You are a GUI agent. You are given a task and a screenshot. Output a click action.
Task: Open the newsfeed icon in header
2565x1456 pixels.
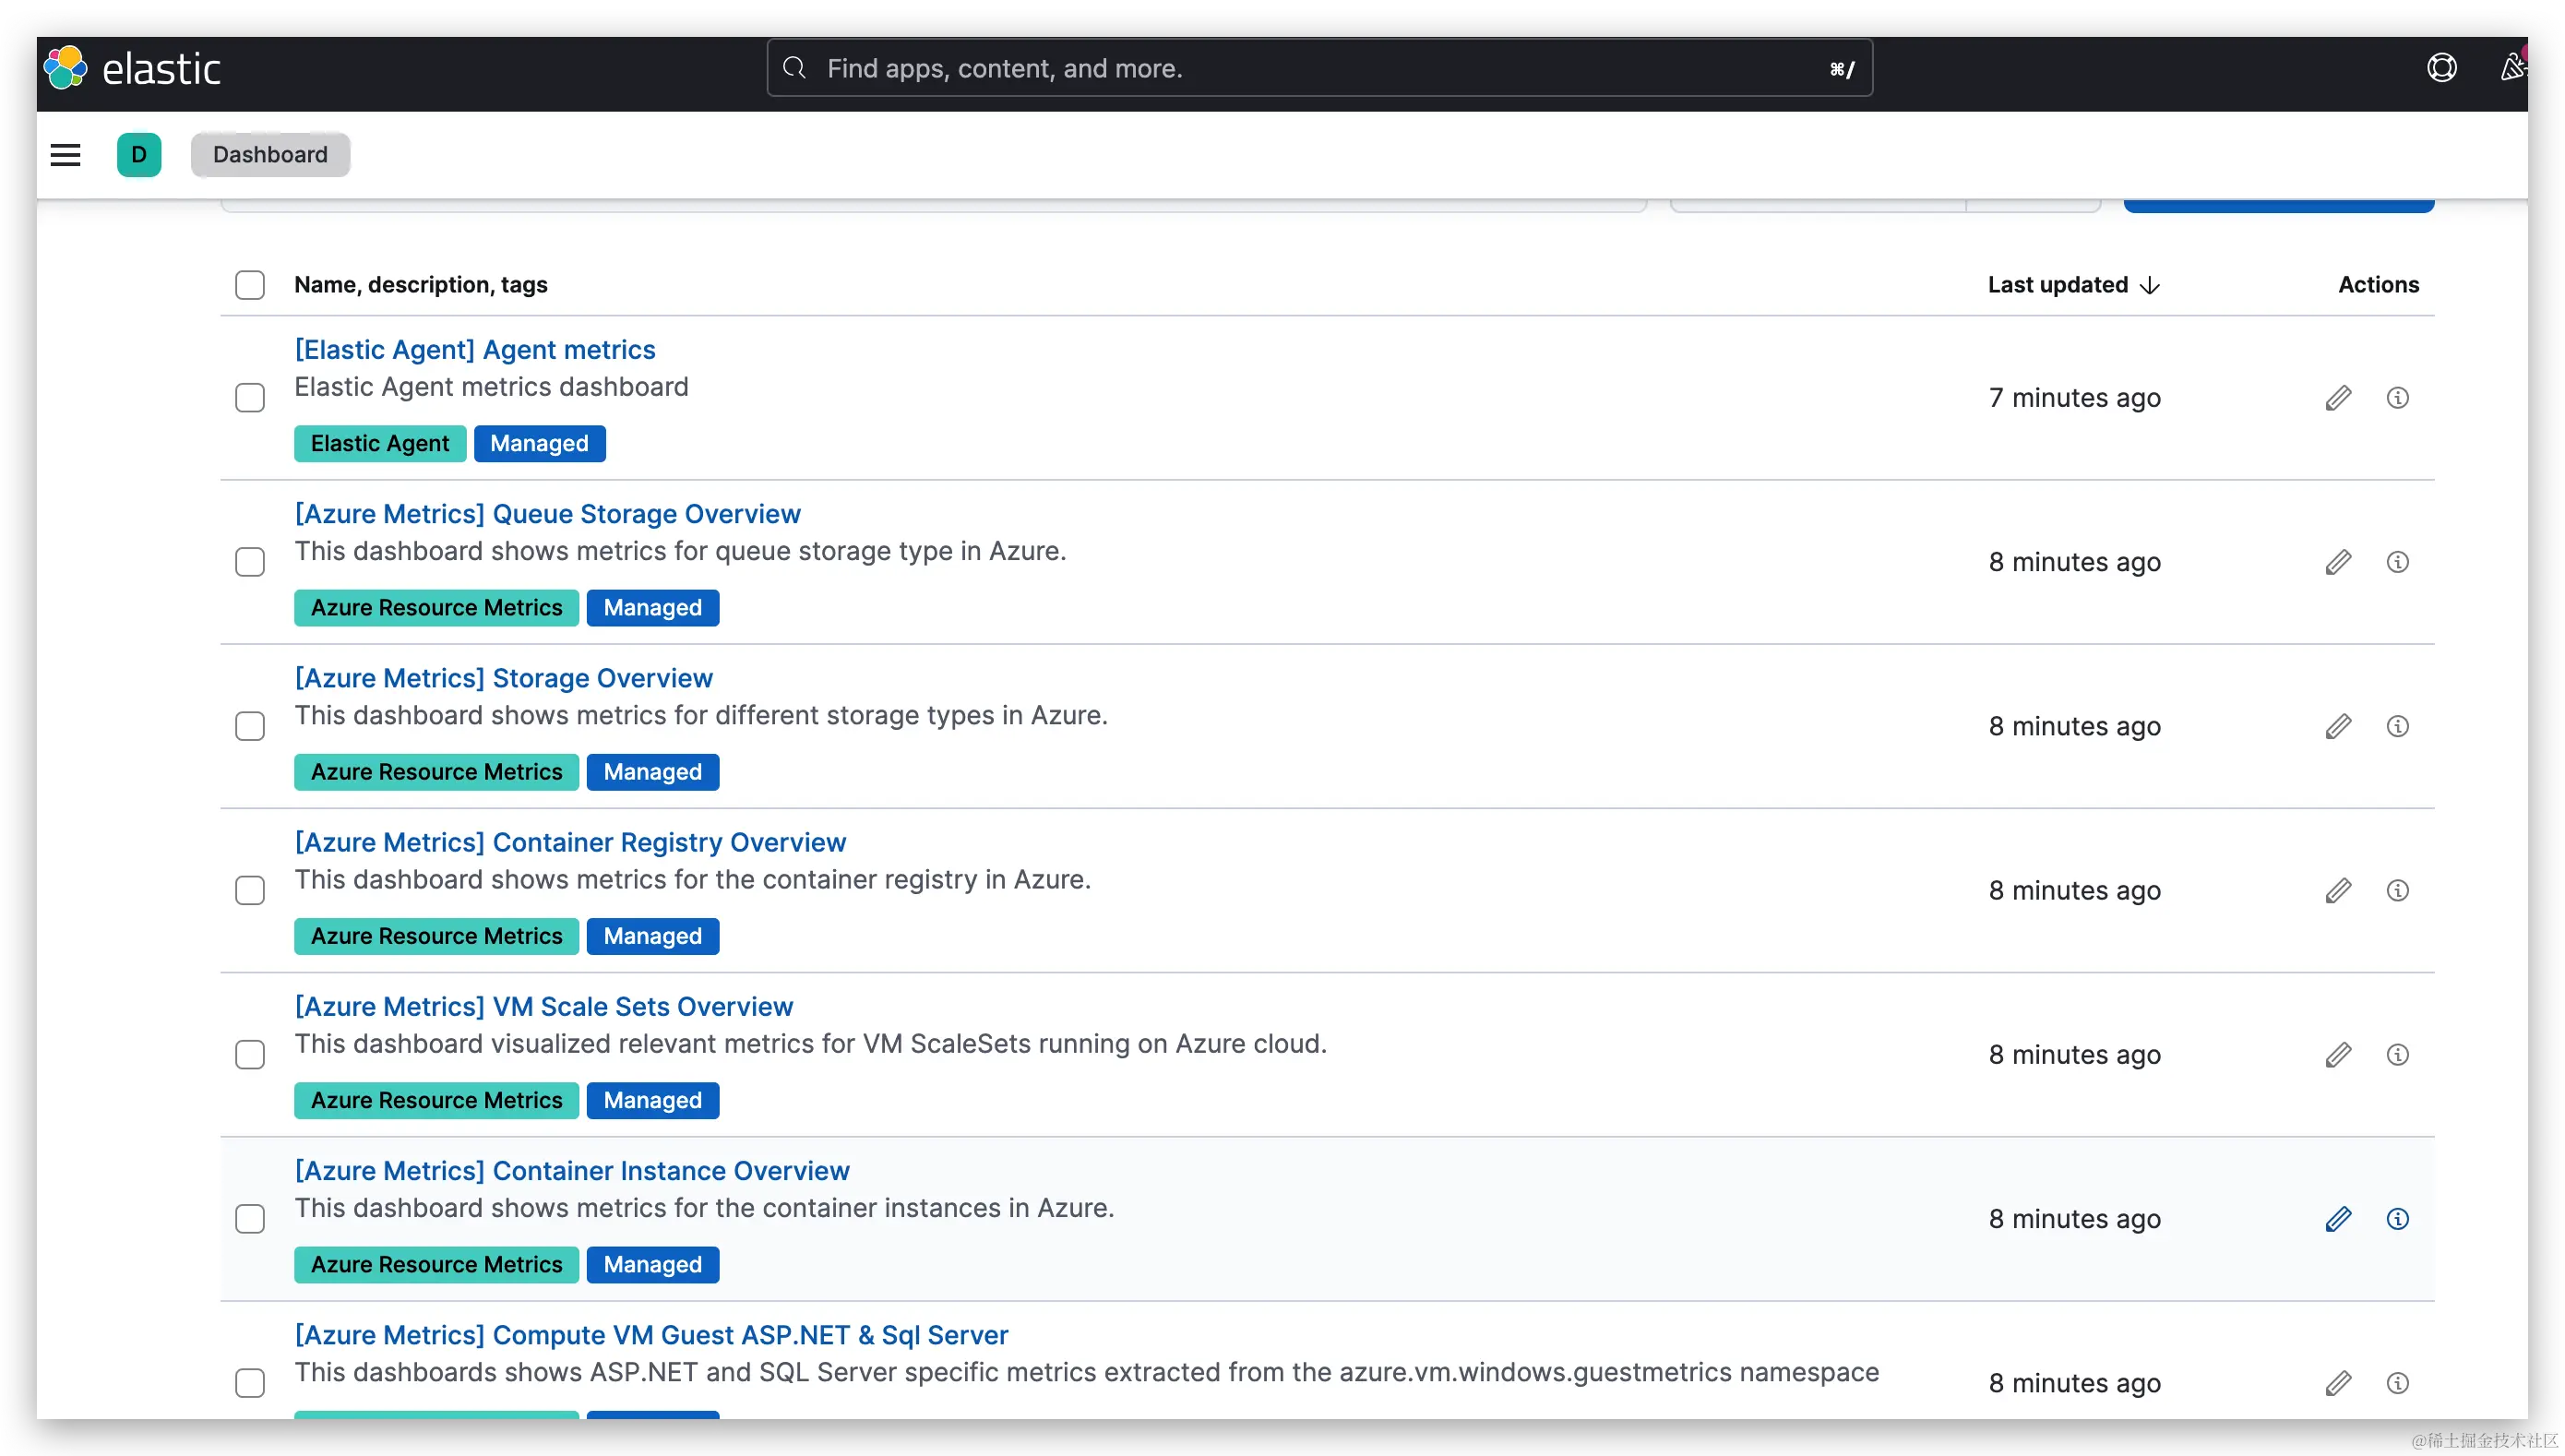[x=2512, y=68]
